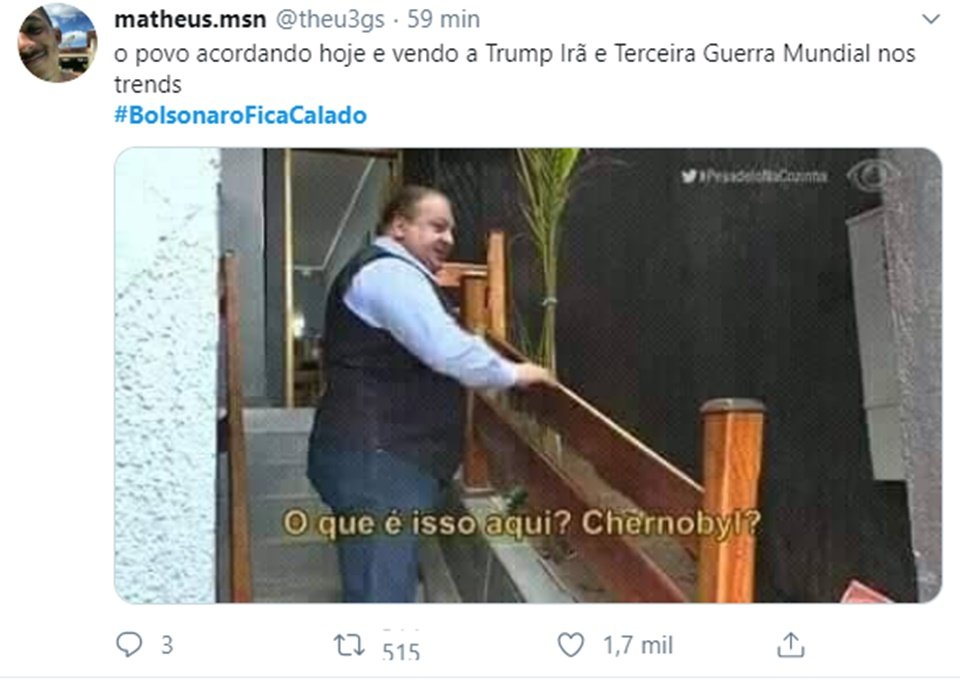Open matheus.msn profile avatar

coord(58,43)
